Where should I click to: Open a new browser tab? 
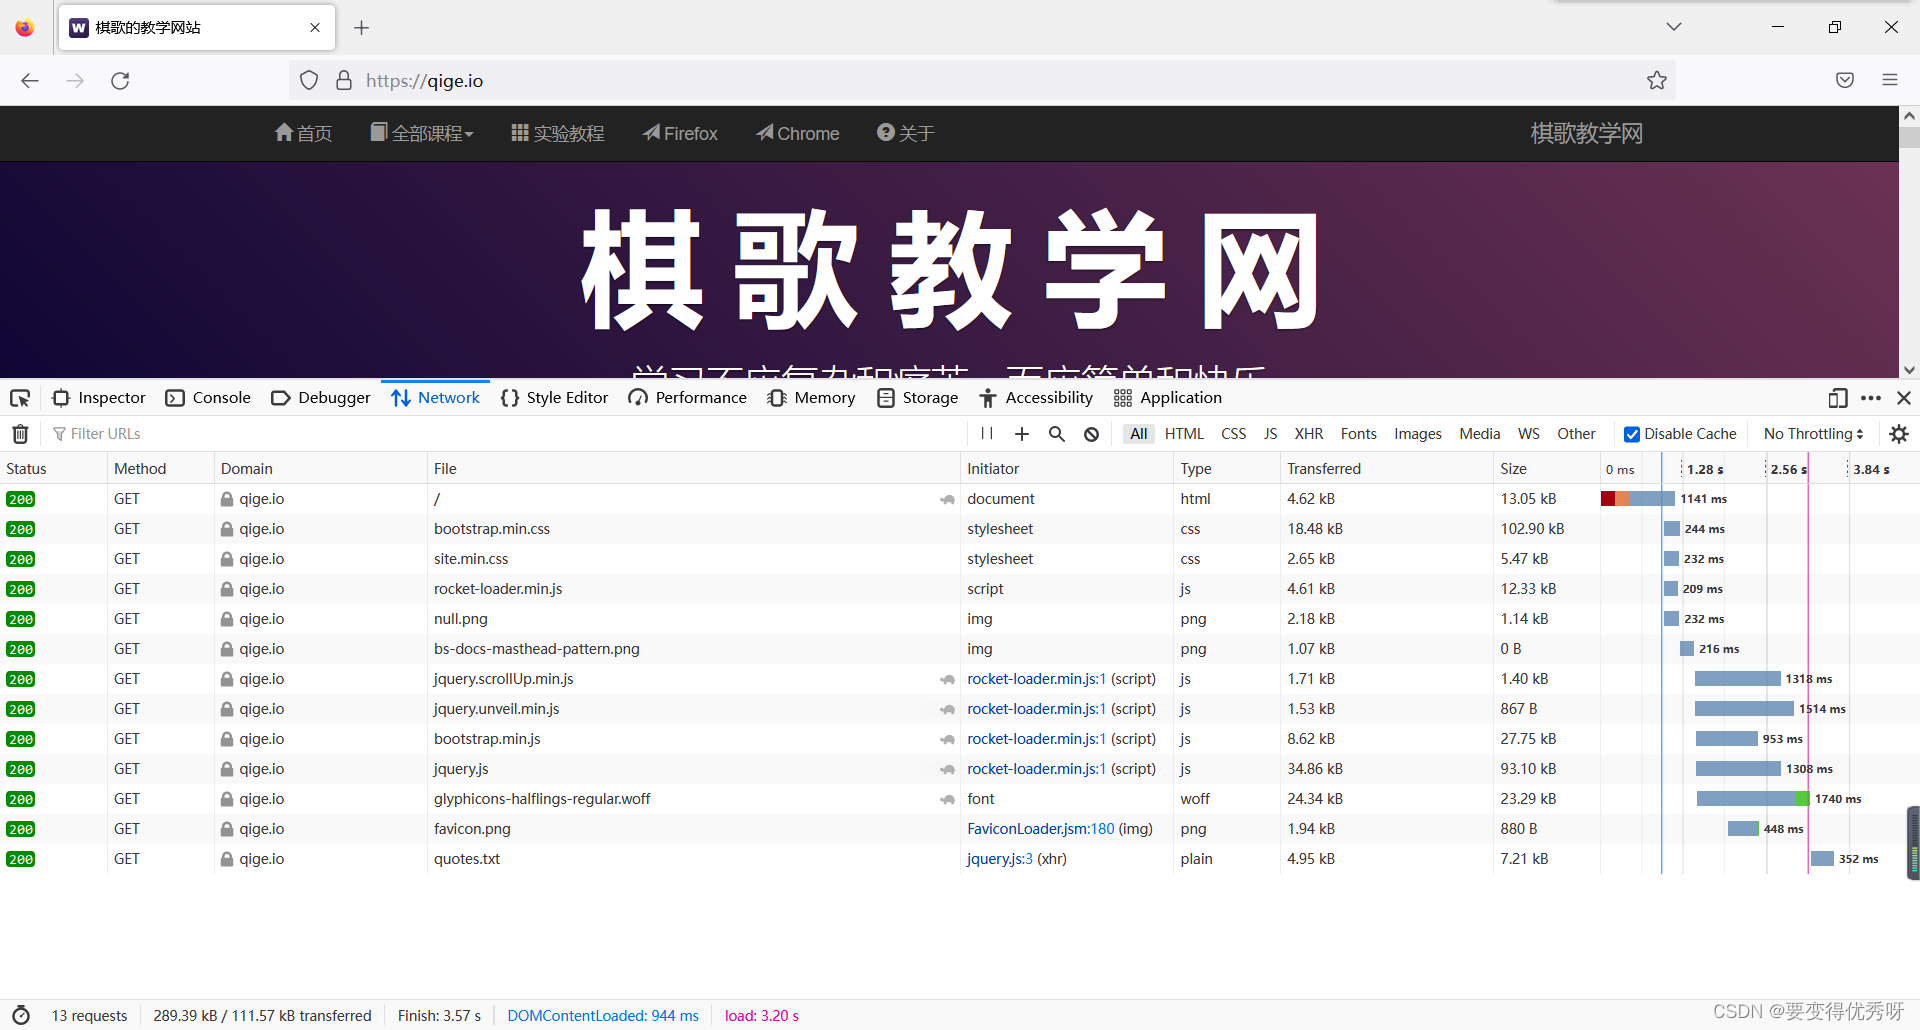[362, 28]
